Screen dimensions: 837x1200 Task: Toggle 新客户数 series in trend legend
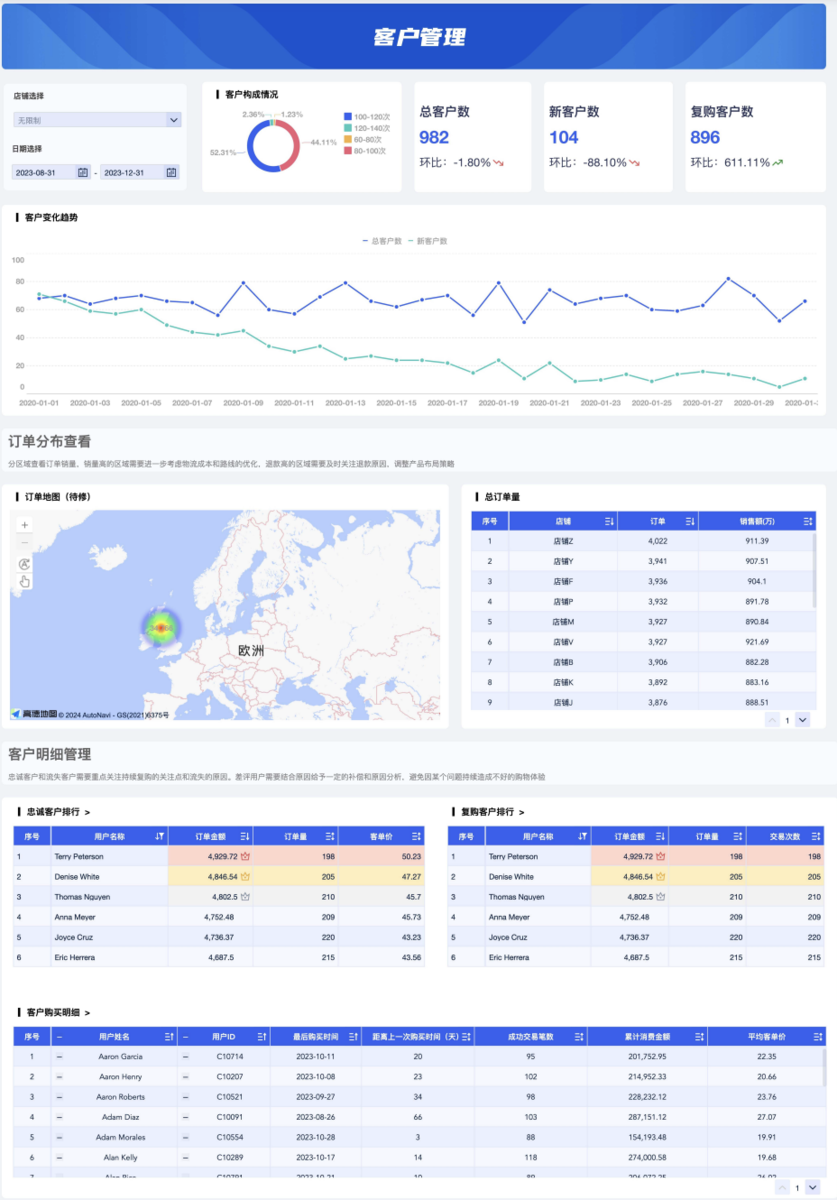coord(427,241)
